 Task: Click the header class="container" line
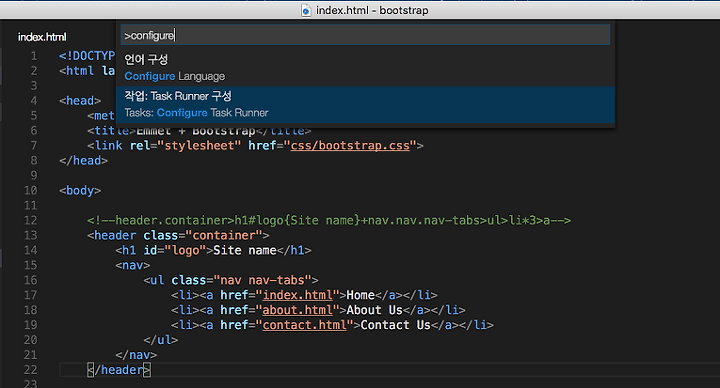click(178, 235)
